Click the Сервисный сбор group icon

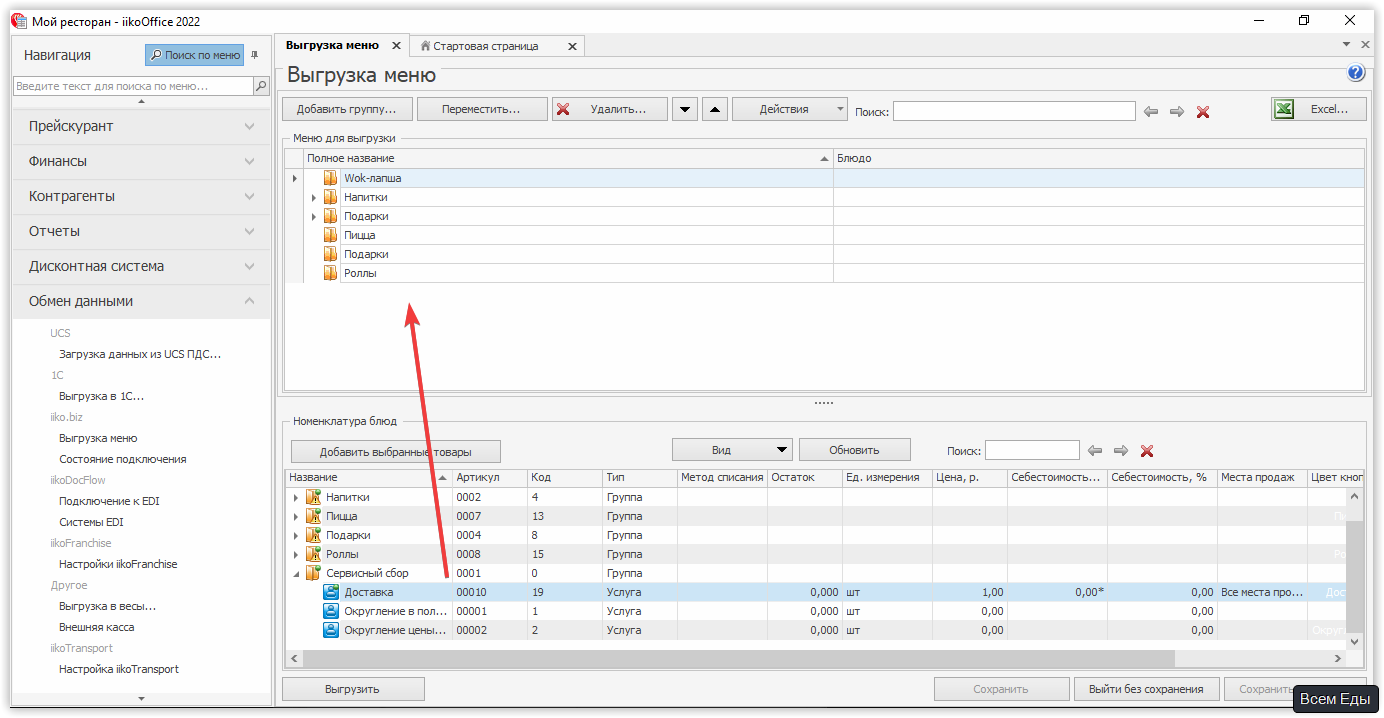313,573
